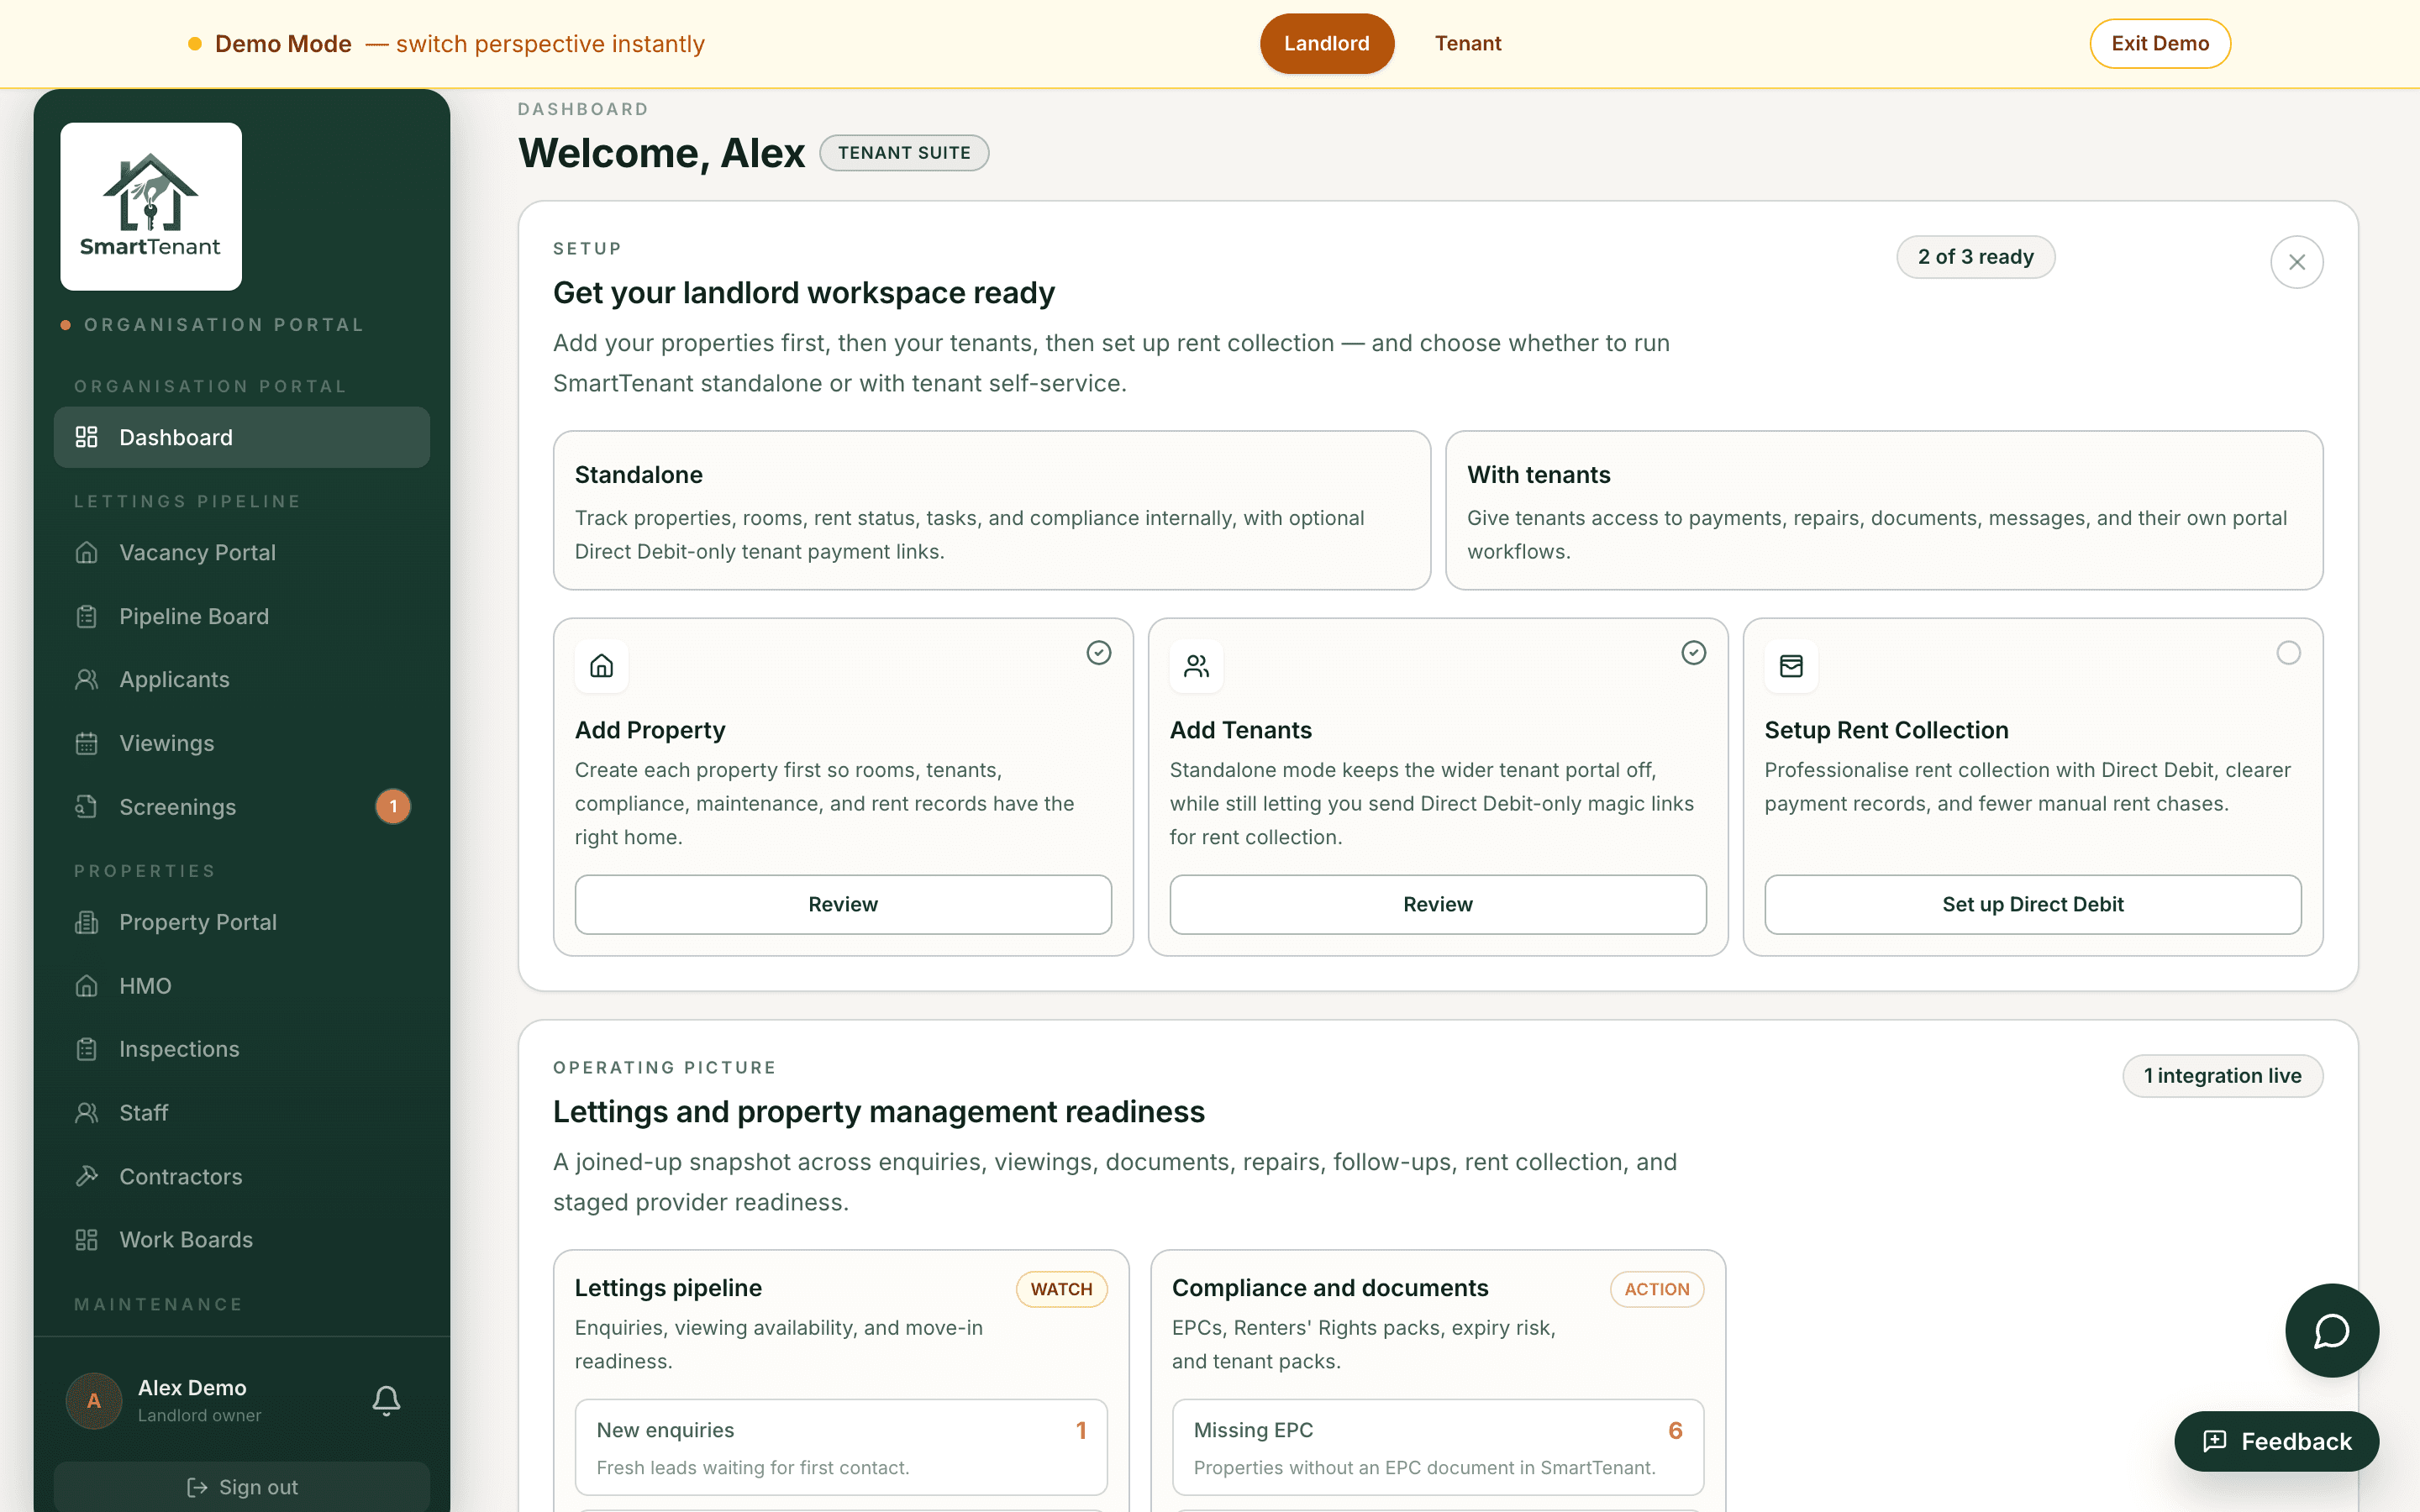This screenshot has width=2420, height=1512.
Task: Click the Add Property home icon
Action: point(601,666)
